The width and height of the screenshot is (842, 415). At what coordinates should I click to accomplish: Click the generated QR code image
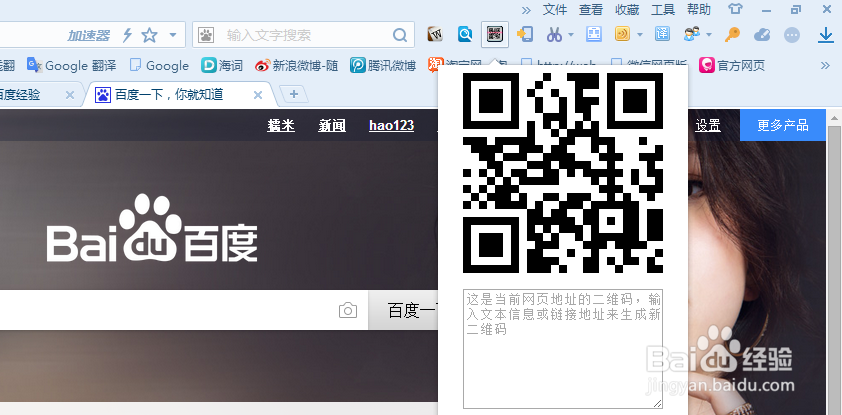coord(563,173)
